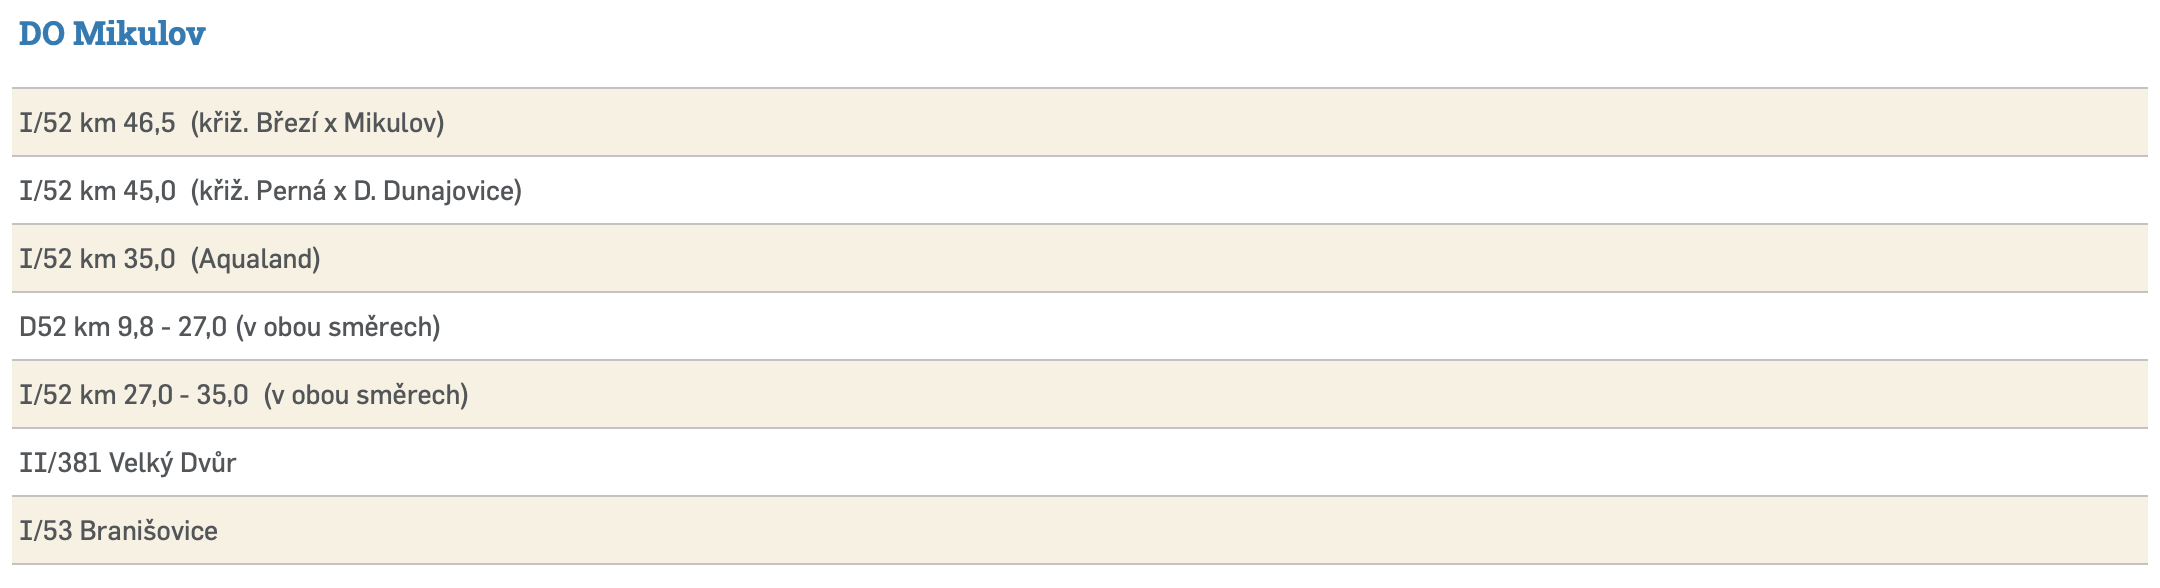2160x588 pixels.
Task: Click (v obou směrech) in I/52 27,0 row
Action: (x=366, y=395)
